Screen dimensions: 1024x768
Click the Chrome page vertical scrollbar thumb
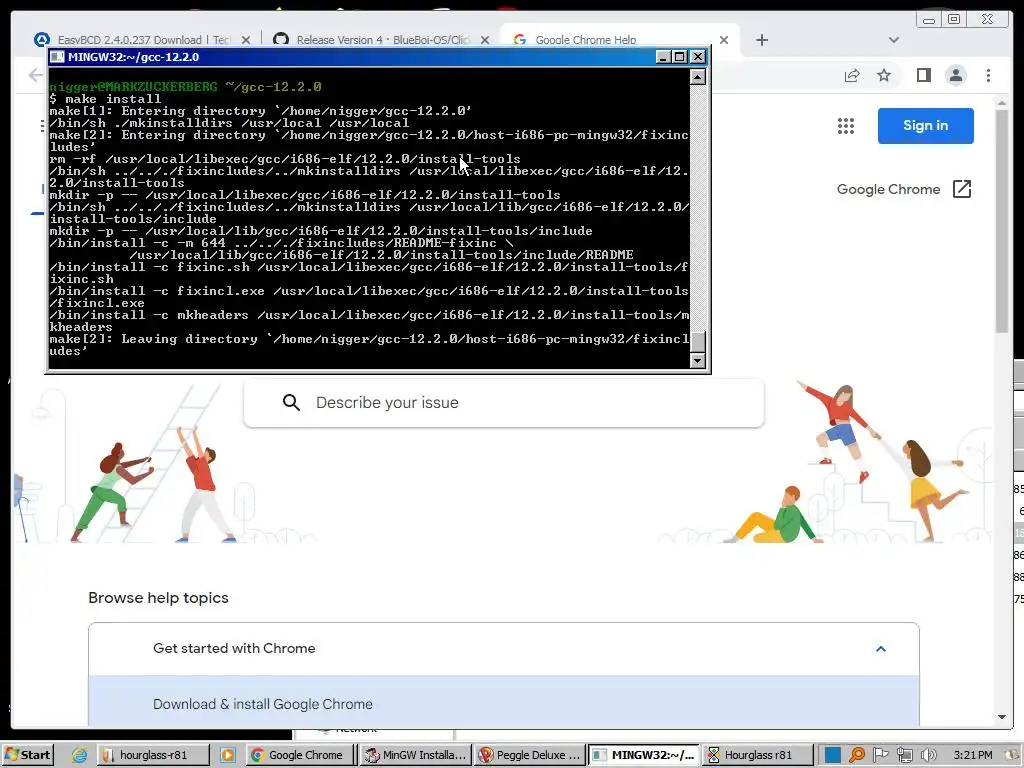(1002, 221)
